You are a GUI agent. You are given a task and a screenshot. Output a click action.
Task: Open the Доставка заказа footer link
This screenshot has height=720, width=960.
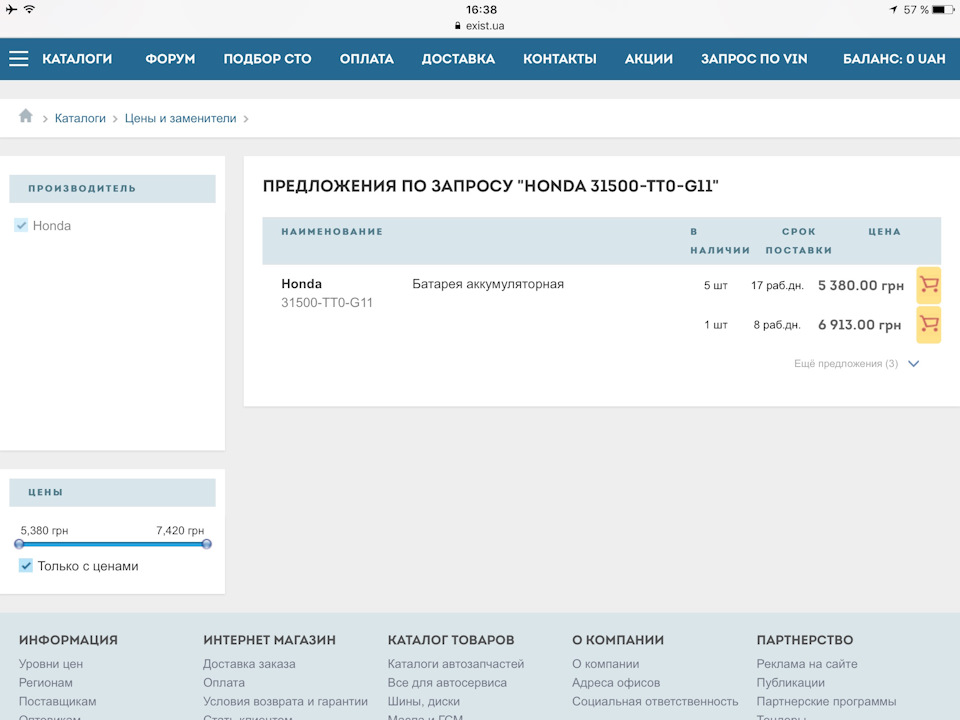coord(249,664)
